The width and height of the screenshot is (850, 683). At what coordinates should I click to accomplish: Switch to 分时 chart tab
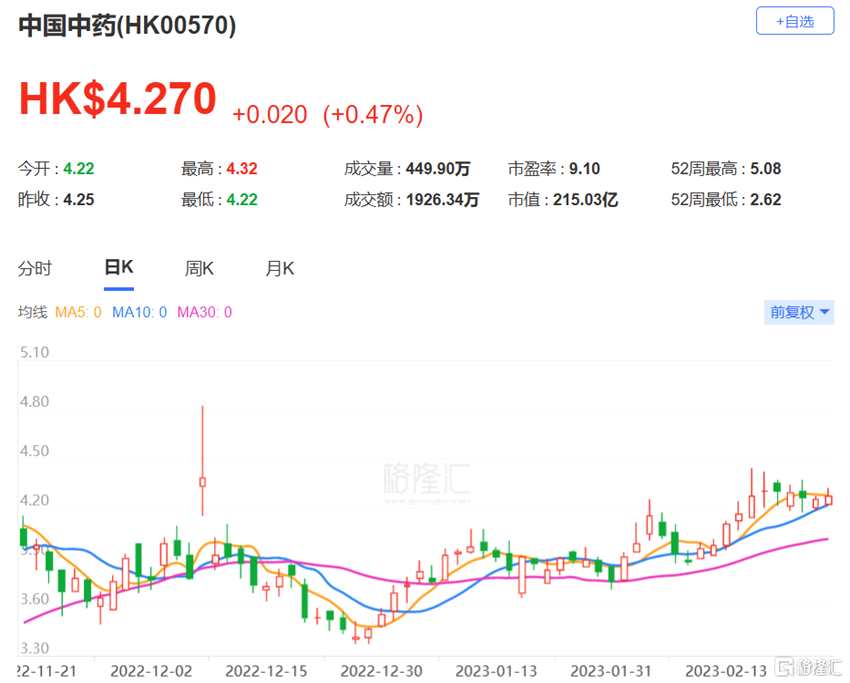click(35, 268)
